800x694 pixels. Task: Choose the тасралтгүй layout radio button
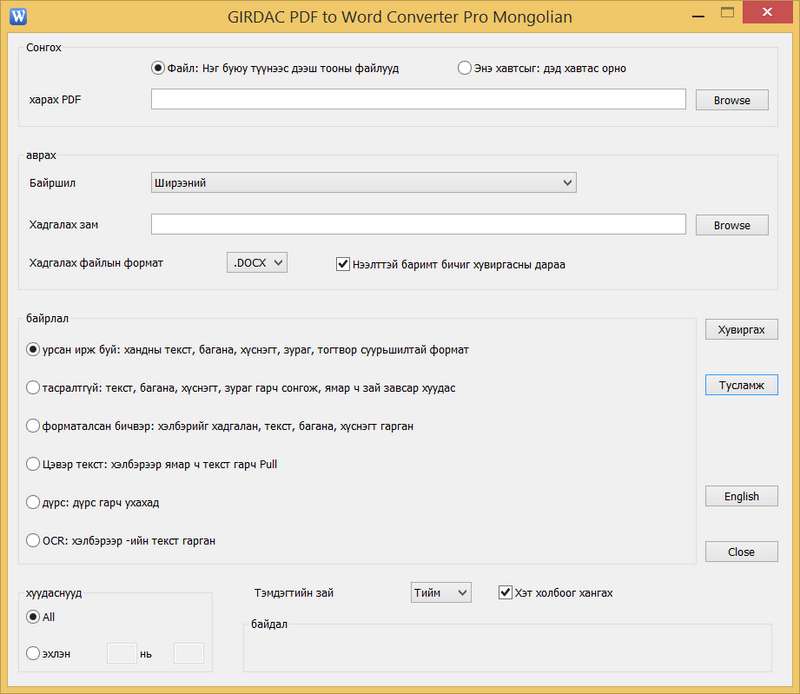[34, 387]
